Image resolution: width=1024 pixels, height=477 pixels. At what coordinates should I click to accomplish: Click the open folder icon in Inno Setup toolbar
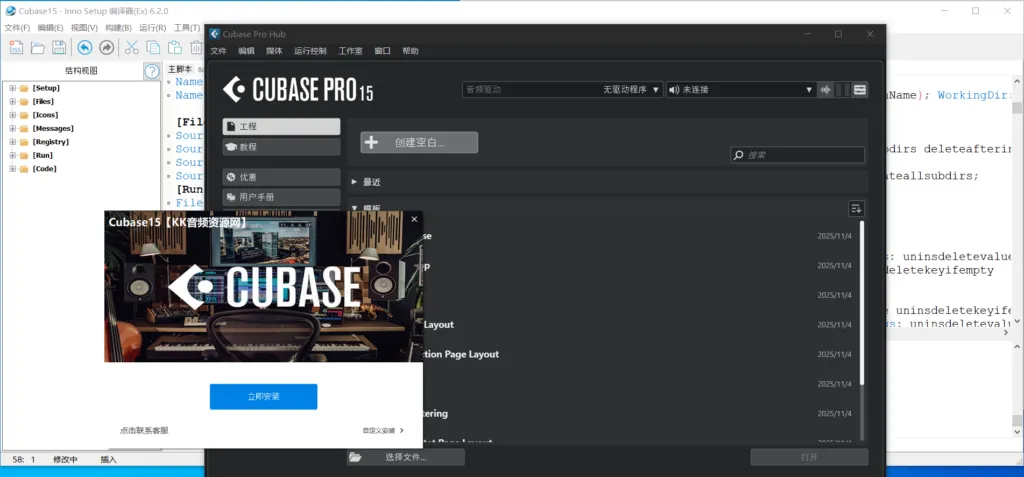[38, 47]
